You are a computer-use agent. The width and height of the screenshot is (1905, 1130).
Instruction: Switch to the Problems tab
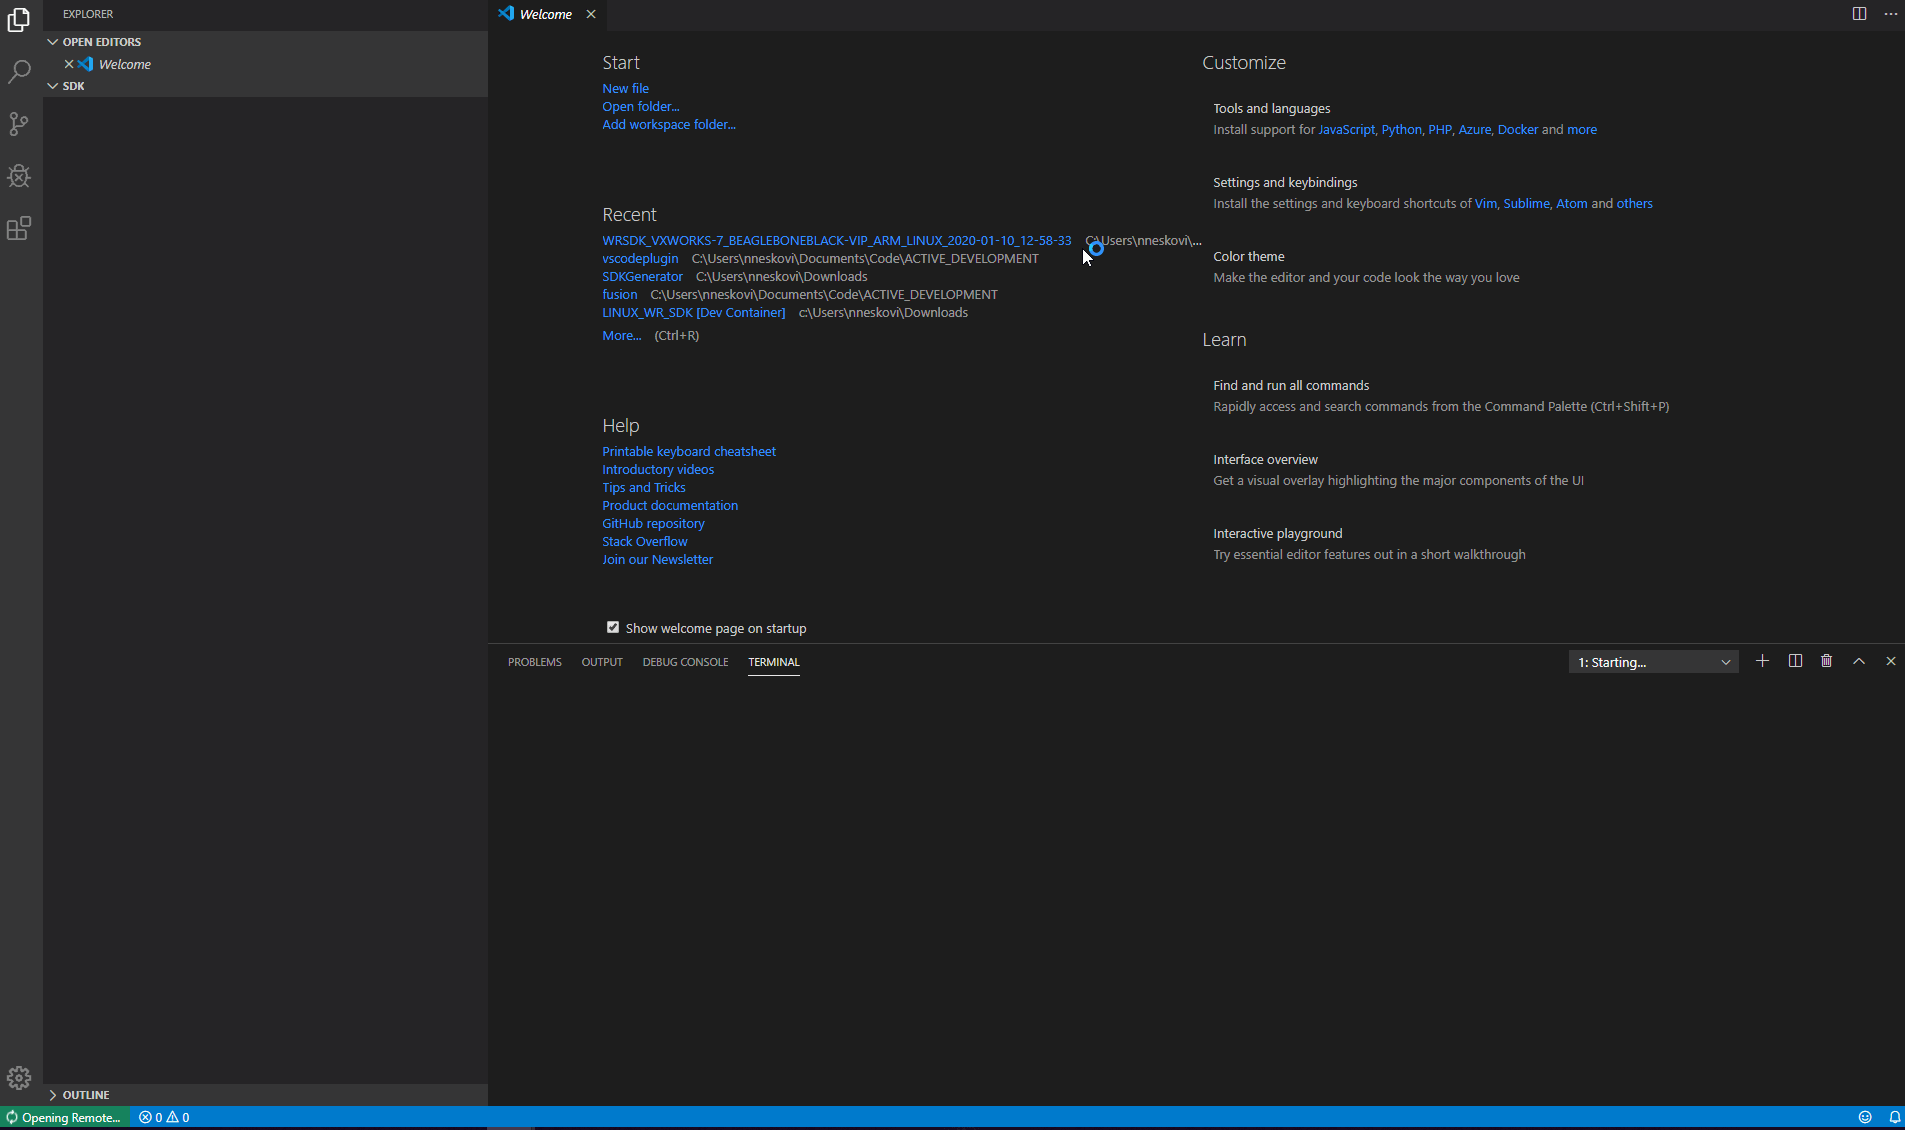(534, 662)
